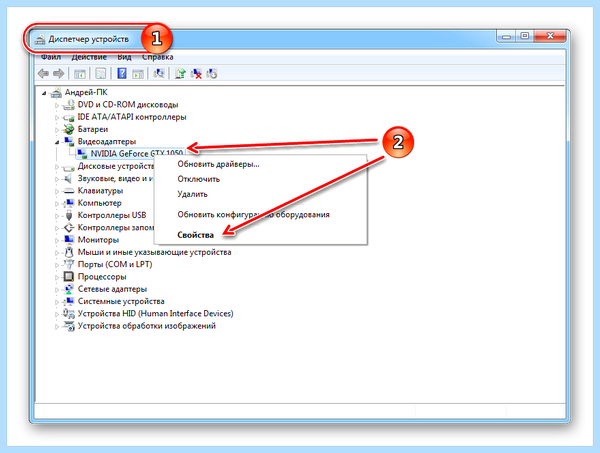Expand the Батареи branch arrow
The image size is (600, 453).
[x=57, y=130]
